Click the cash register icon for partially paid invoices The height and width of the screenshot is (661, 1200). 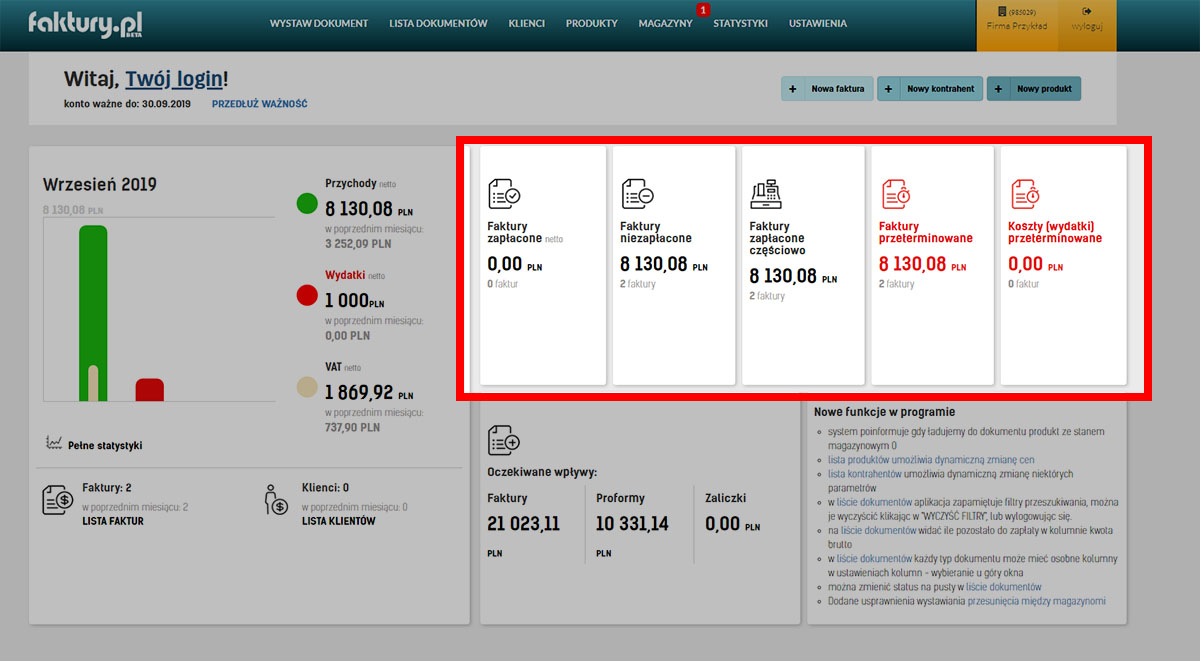(x=767, y=193)
